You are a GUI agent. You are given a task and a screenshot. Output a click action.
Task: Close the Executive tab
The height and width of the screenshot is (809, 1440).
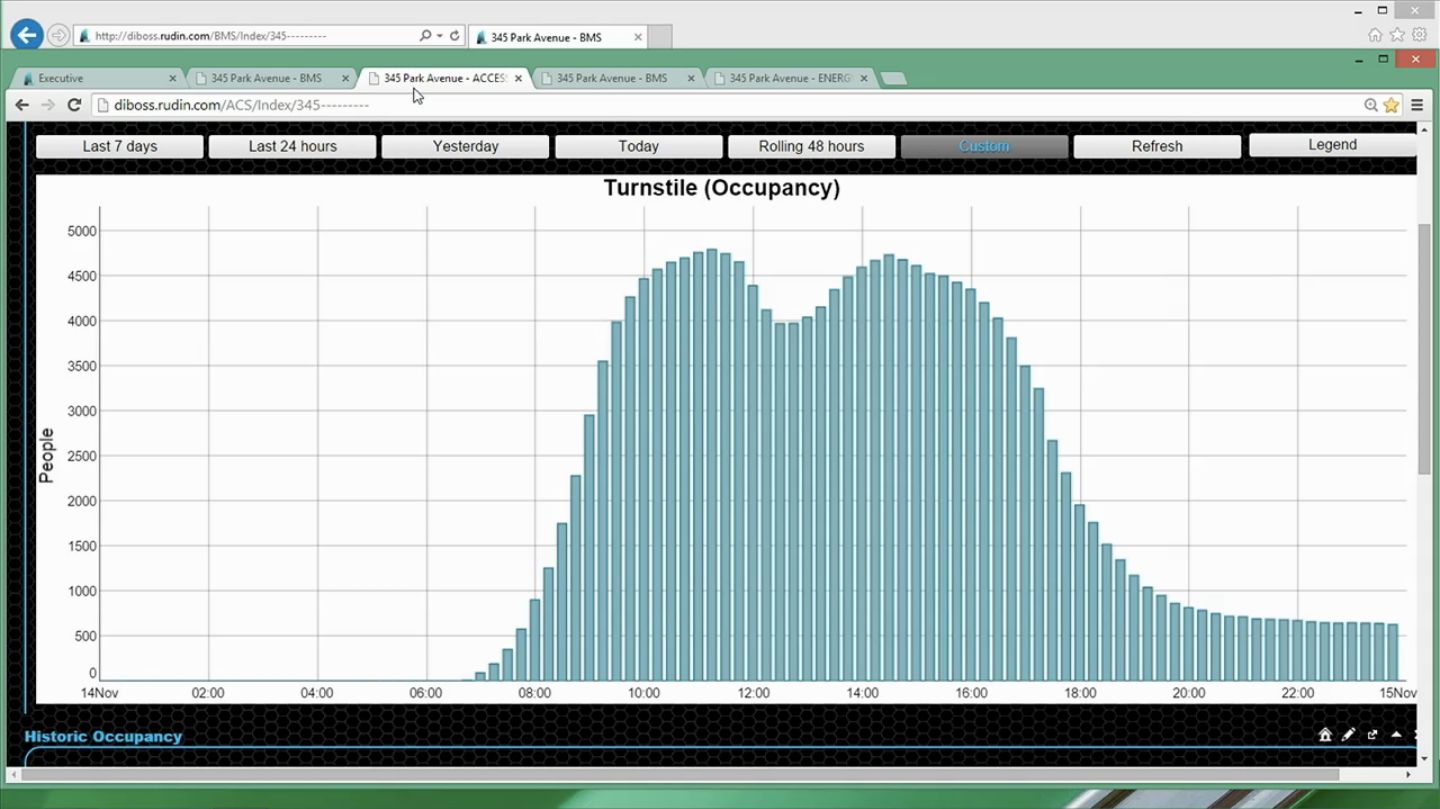[172, 78]
